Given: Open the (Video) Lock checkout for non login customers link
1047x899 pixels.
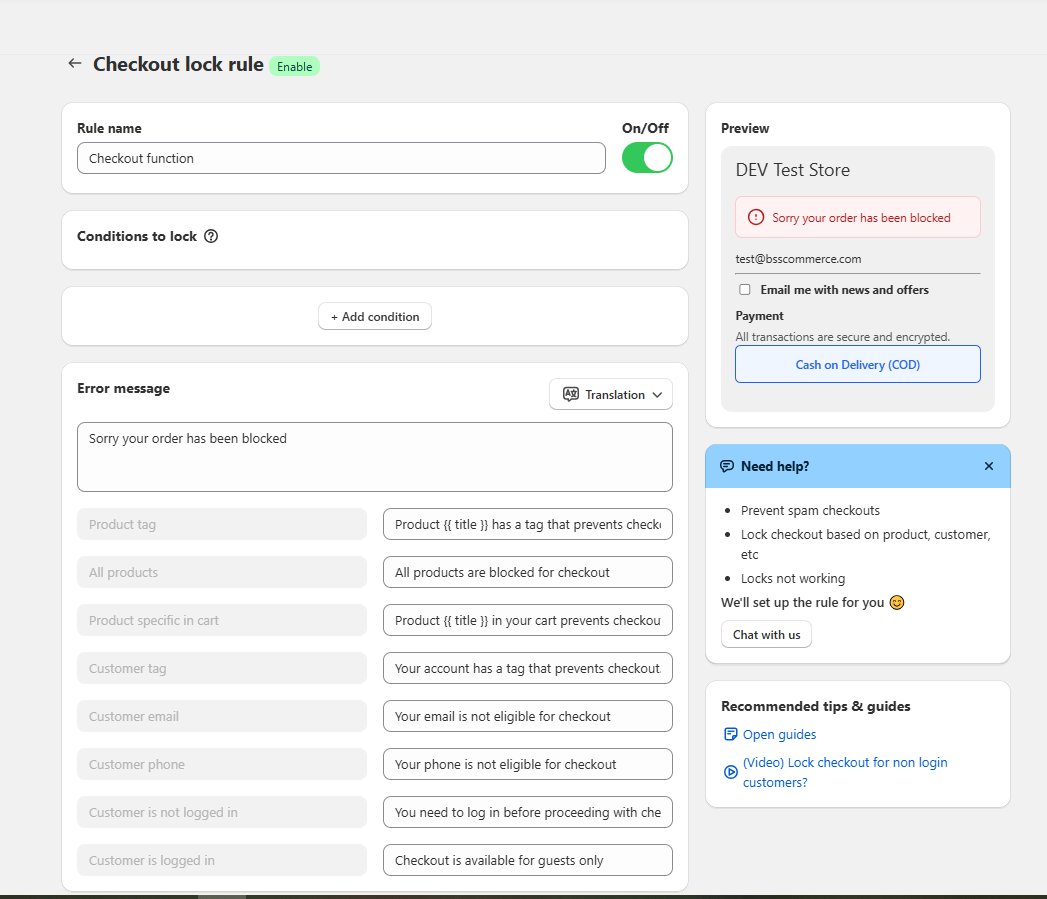Looking at the screenshot, I should pos(845,771).
